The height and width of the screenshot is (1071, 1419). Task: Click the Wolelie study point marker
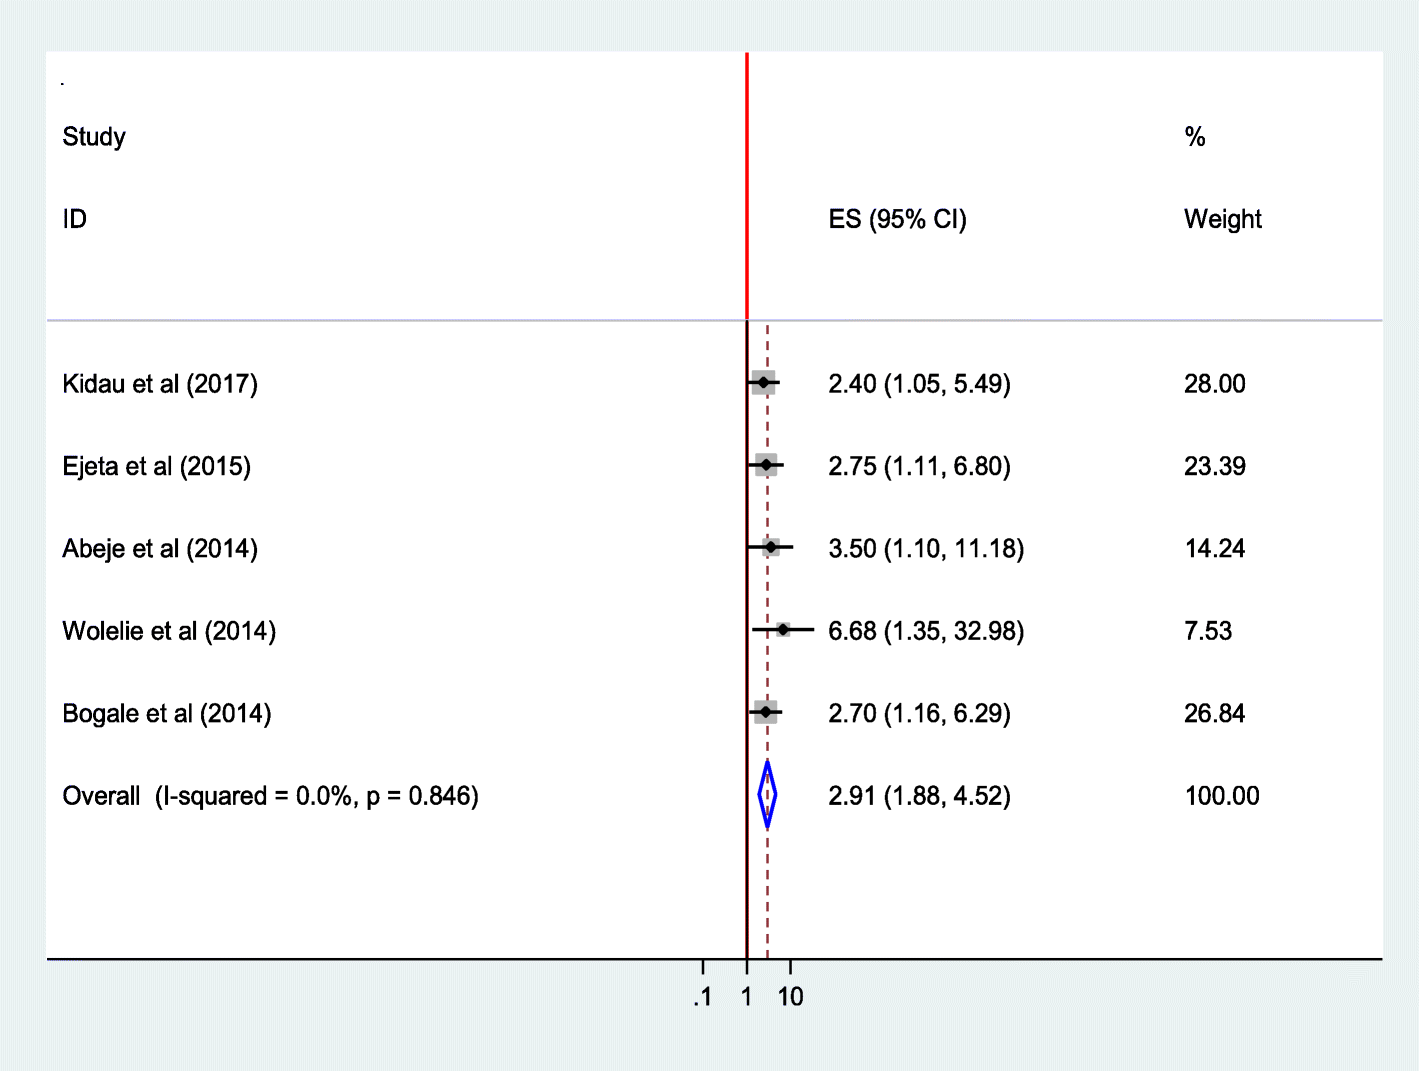click(x=783, y=629)
